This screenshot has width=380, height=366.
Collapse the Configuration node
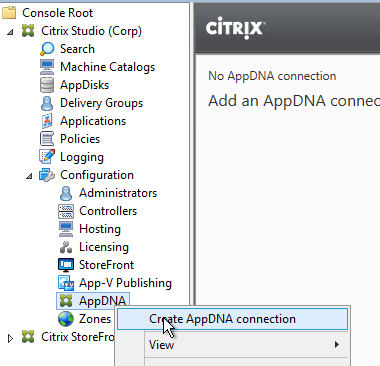pos(29,176)
